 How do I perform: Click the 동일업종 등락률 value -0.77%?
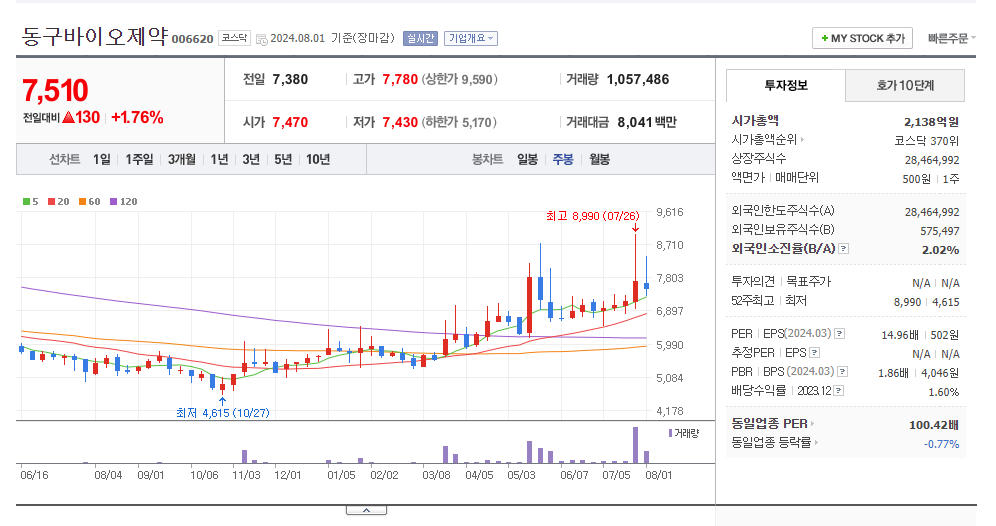point(941,444)
